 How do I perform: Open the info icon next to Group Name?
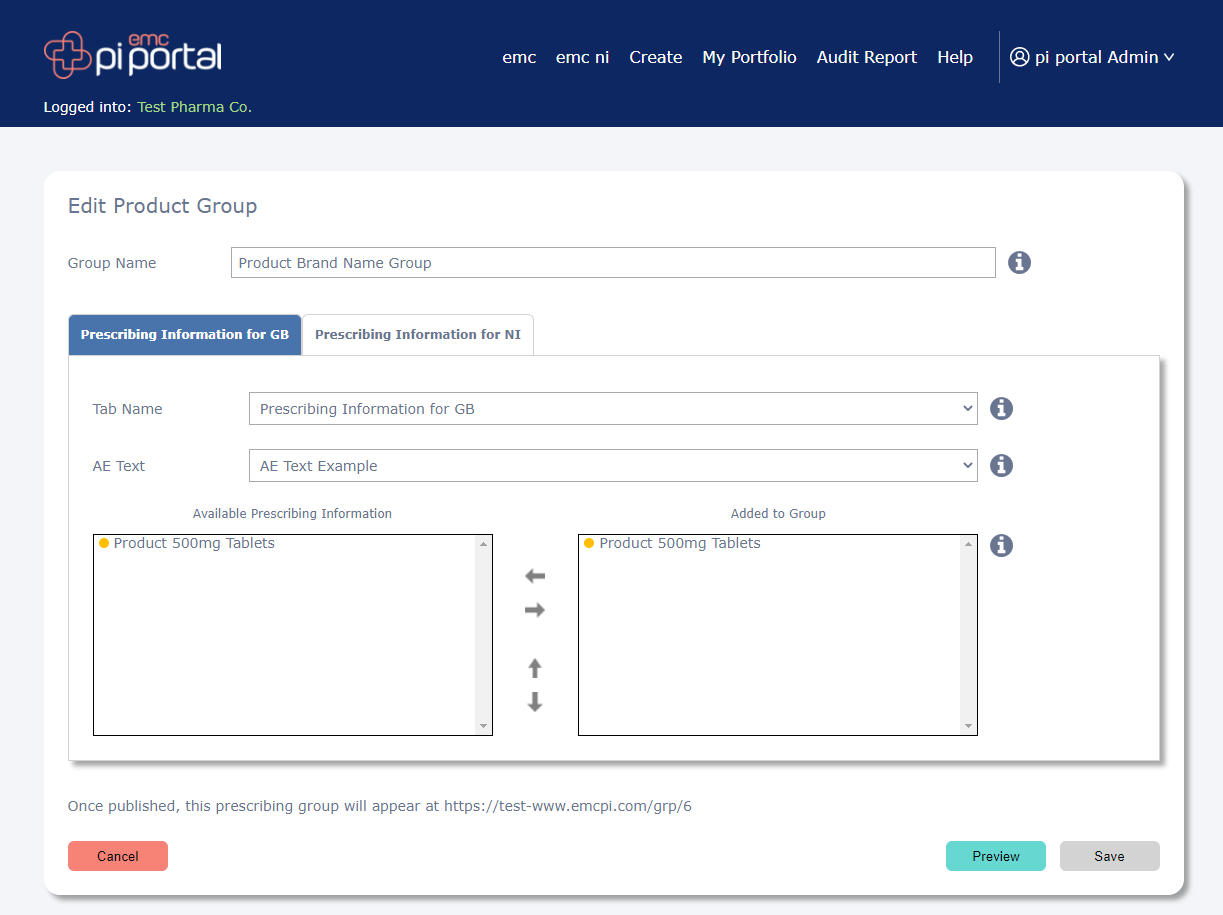coord(1019,262)
